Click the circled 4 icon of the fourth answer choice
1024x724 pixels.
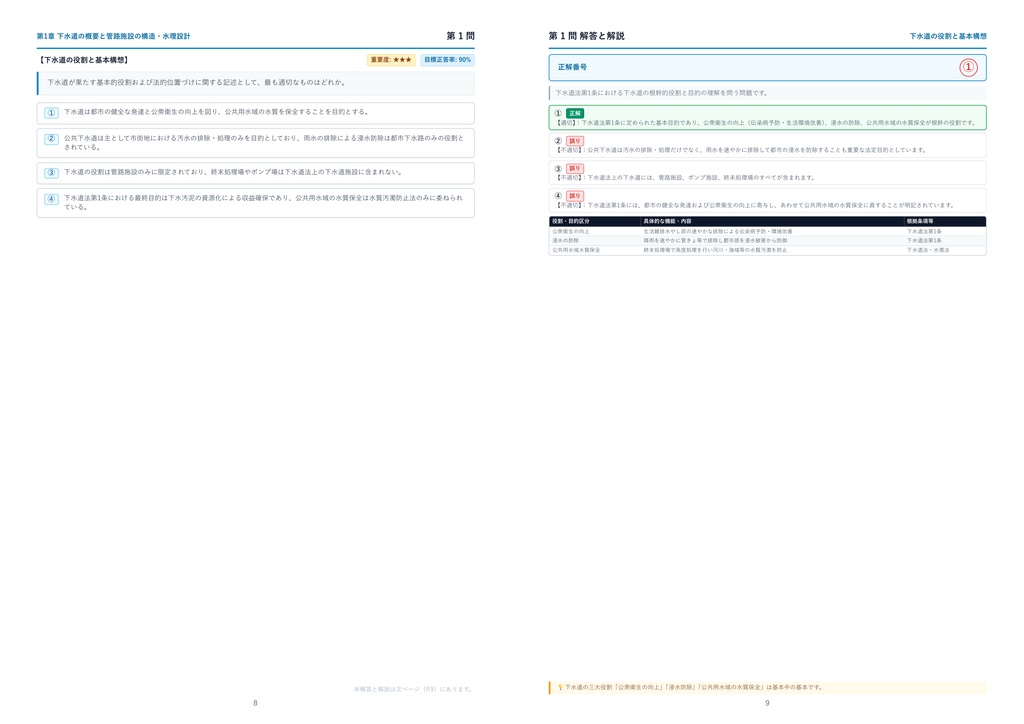(52, 199)
